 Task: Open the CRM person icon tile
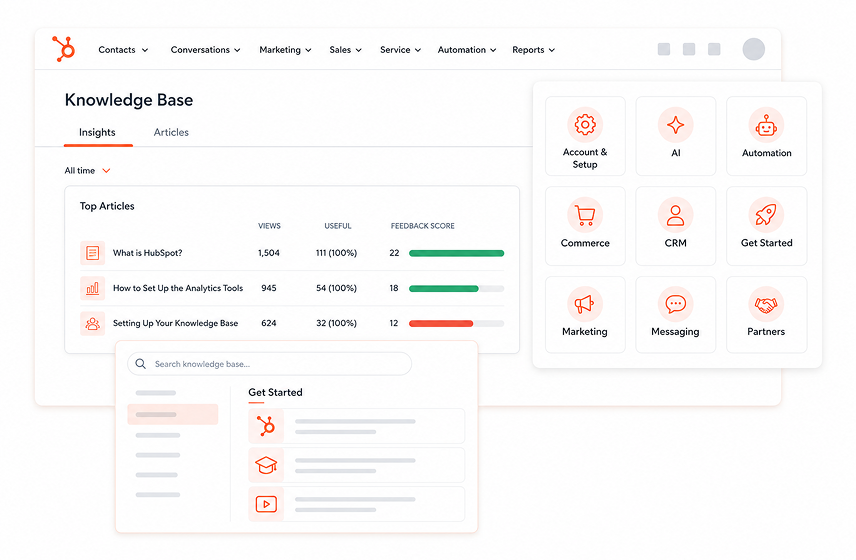[675, 226]
